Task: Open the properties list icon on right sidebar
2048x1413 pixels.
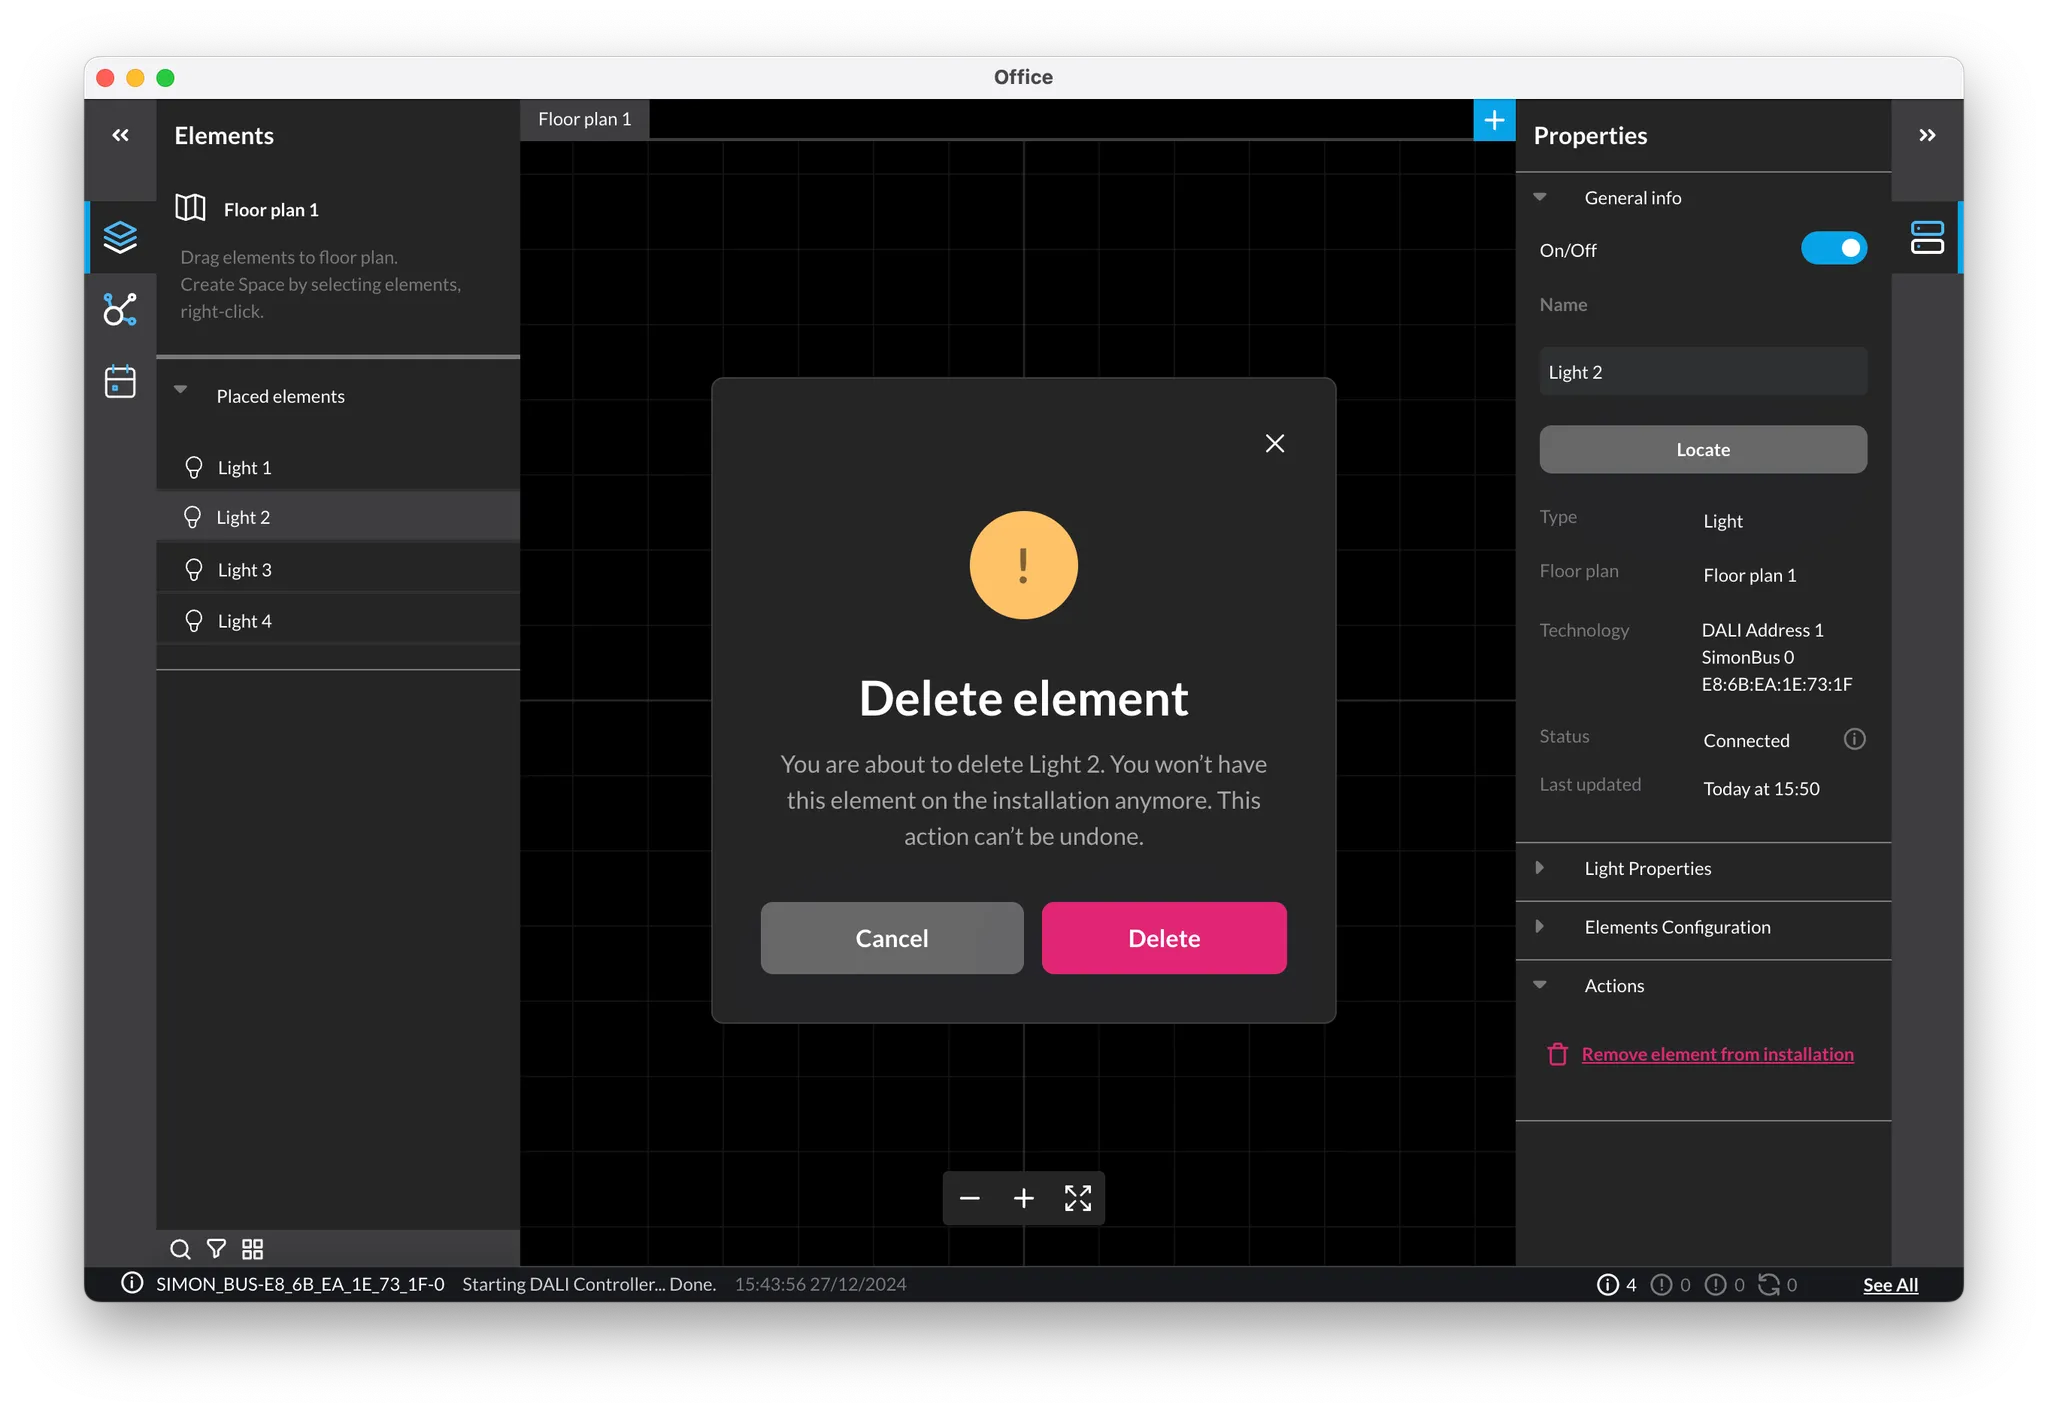Action: pos(1927,237)
